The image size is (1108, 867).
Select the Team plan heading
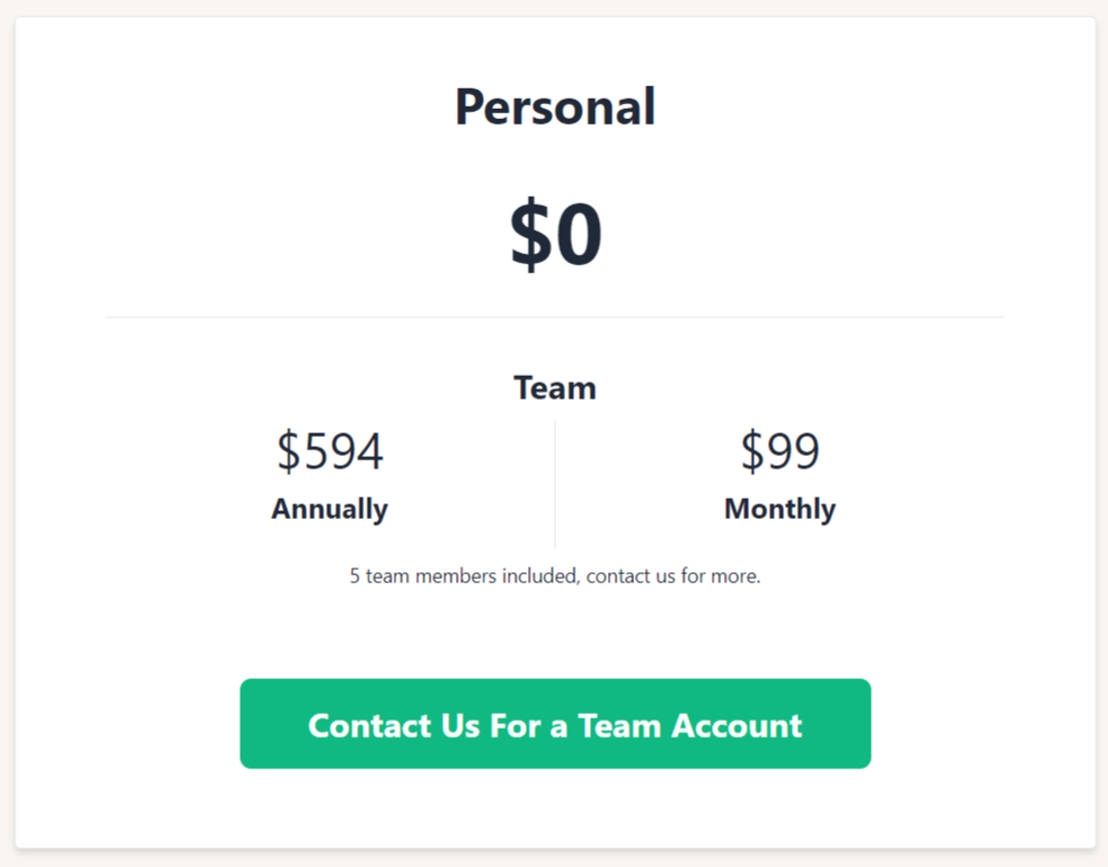tap(554, 387)
